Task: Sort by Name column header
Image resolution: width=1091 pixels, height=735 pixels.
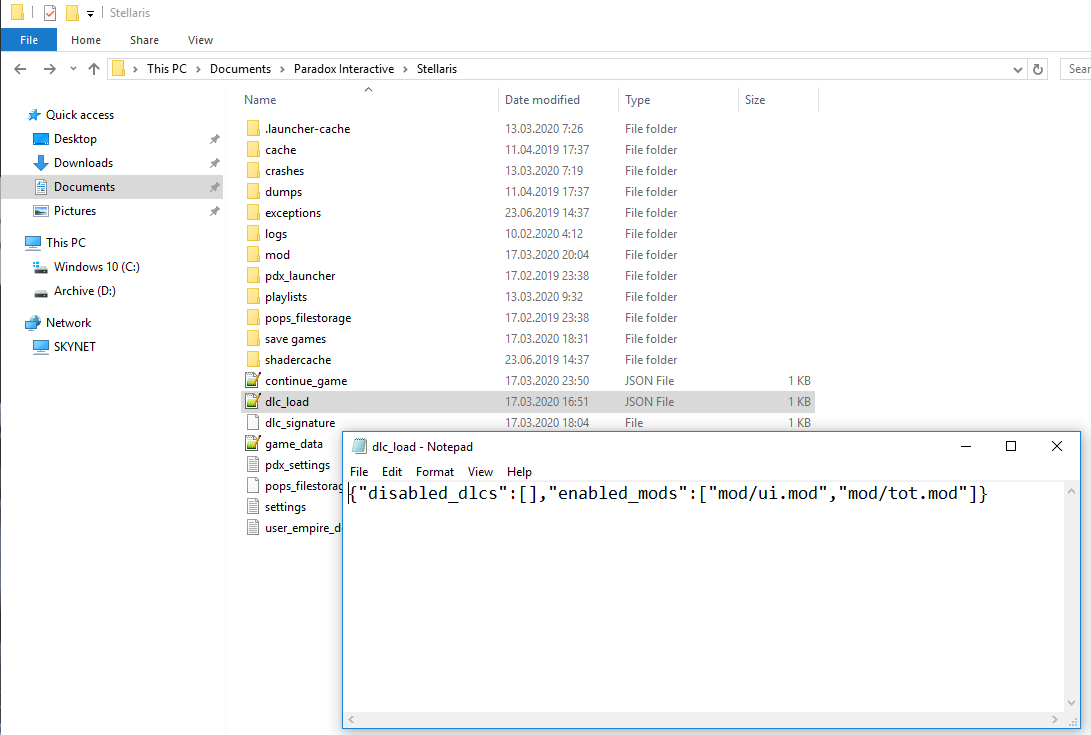Action: pyautogui.click(x=260, y=100)
